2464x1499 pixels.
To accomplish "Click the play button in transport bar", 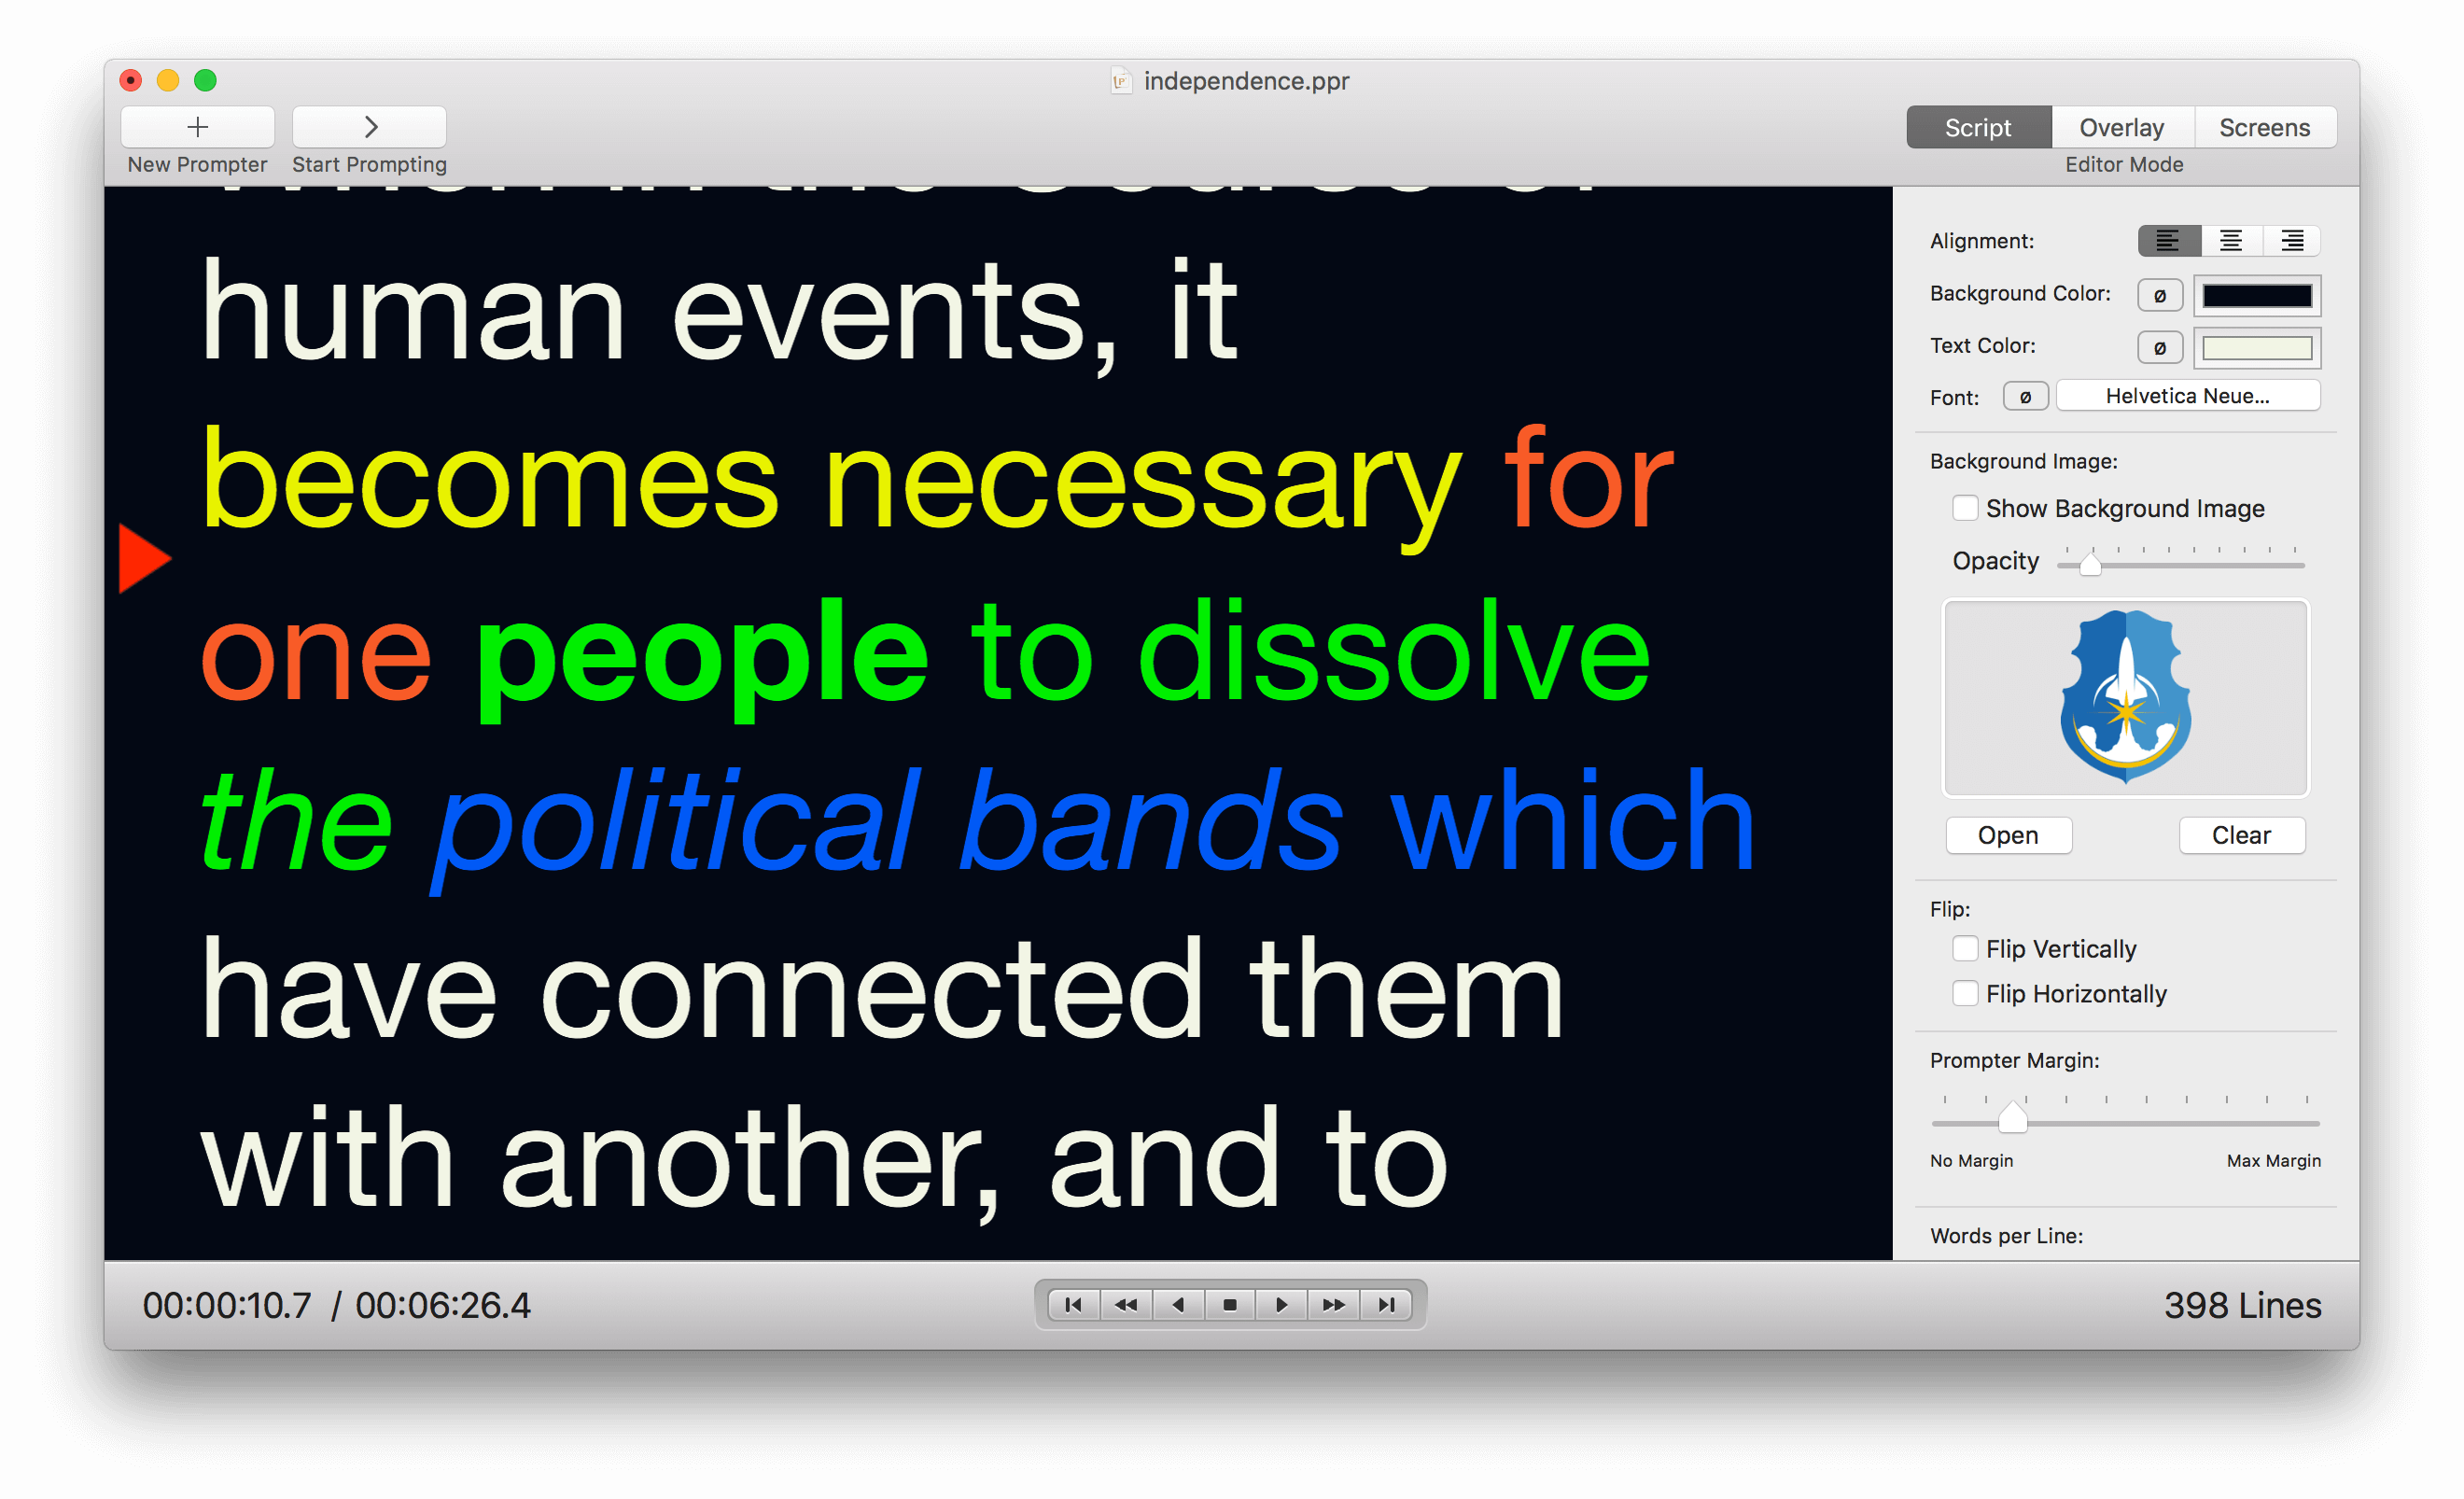I will tap(1278, 1304).
